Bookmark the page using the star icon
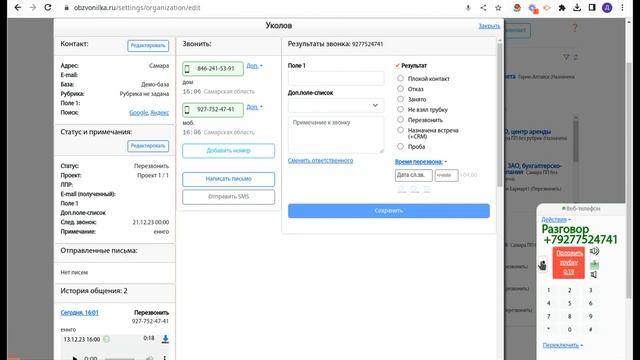This screenshot has height=360, width=640. 498,7
